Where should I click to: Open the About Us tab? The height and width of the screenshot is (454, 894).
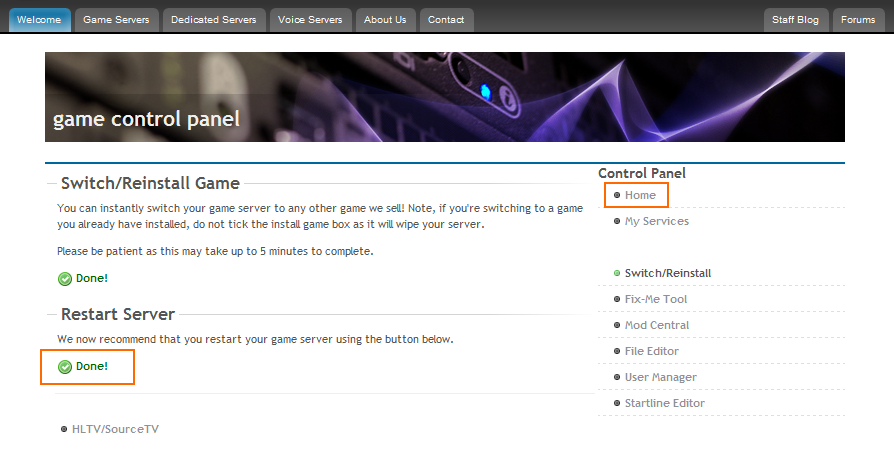coord(385,20)
